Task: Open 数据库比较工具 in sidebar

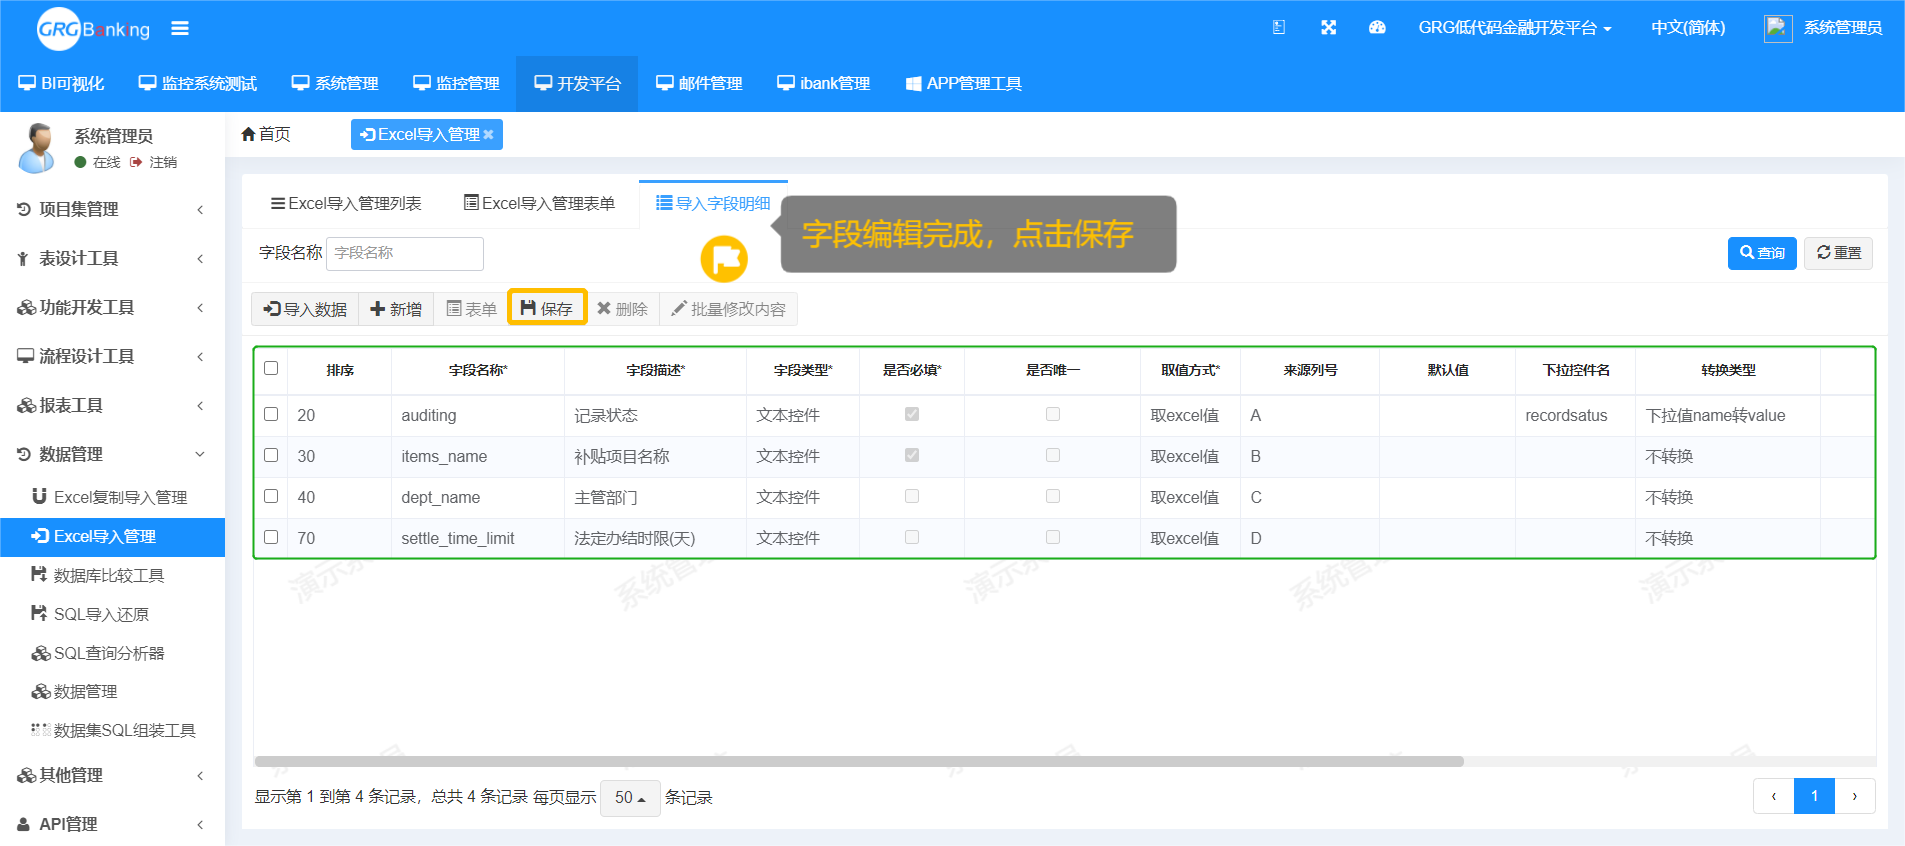Action: click(112, 575)
